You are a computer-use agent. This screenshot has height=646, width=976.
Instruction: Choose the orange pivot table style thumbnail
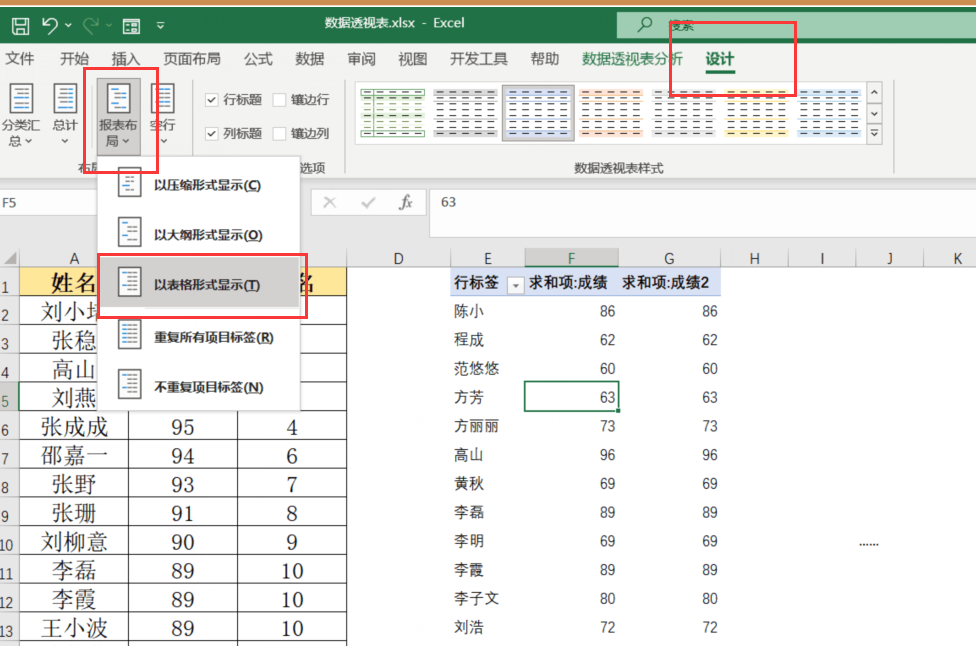pos(611,113)
